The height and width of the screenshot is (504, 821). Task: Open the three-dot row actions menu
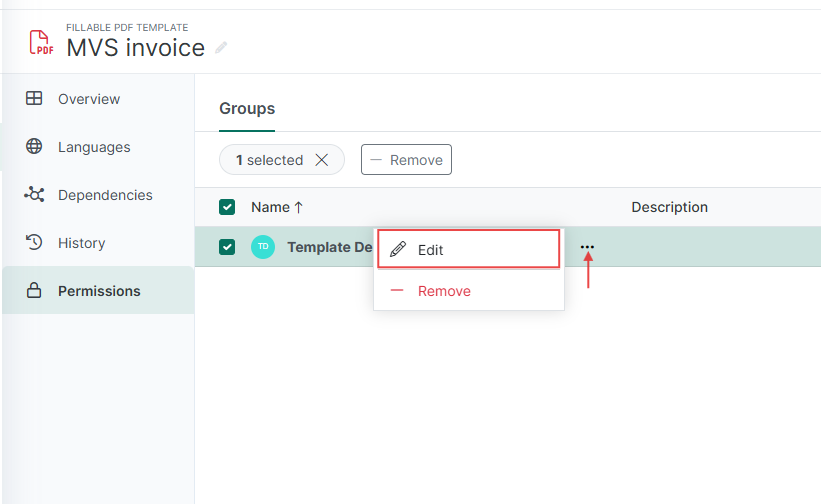[587, 248]
